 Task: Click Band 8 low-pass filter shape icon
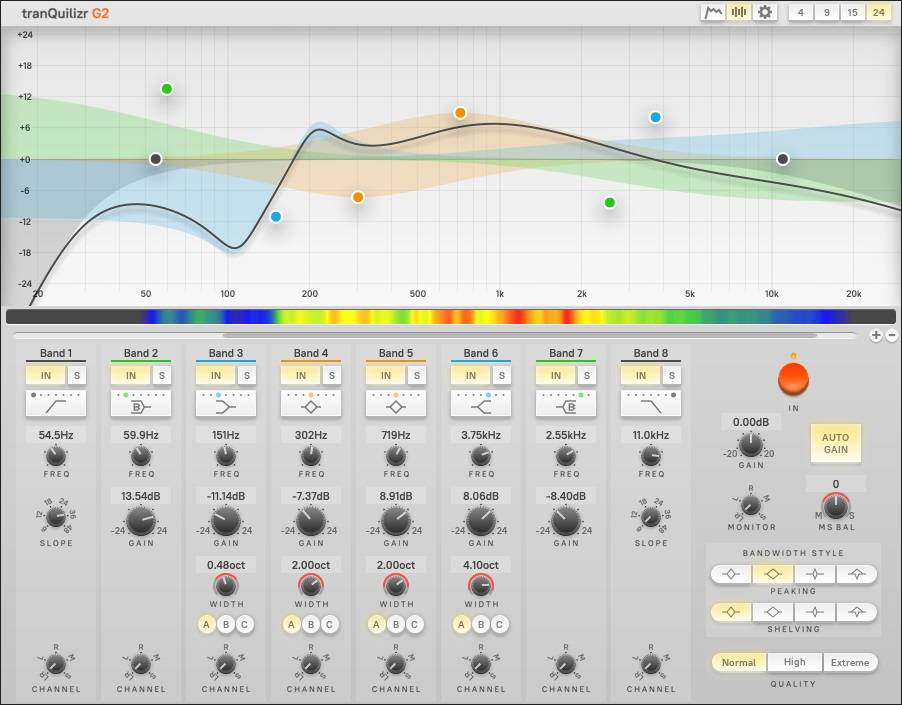coord(651,404)
